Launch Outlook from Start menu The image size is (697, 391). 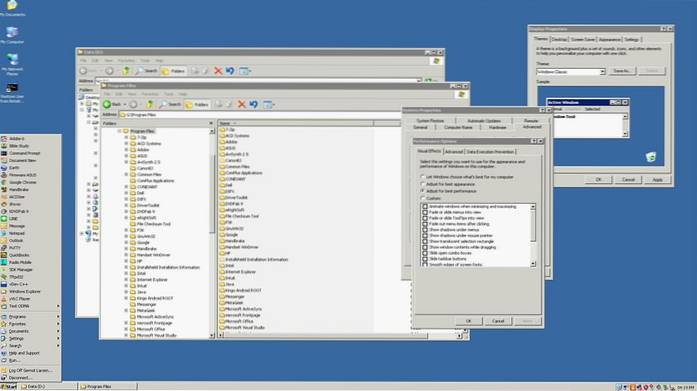[16, 240]
